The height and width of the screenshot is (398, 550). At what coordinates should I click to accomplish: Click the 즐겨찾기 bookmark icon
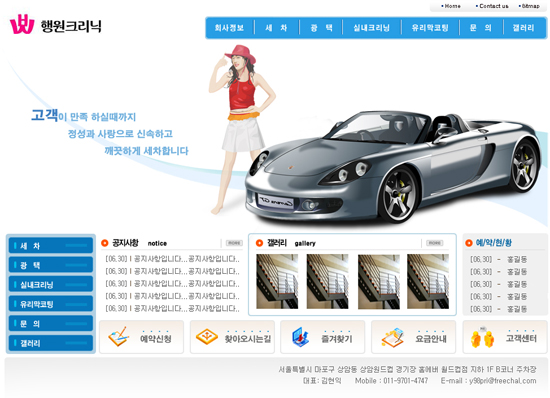300,337
